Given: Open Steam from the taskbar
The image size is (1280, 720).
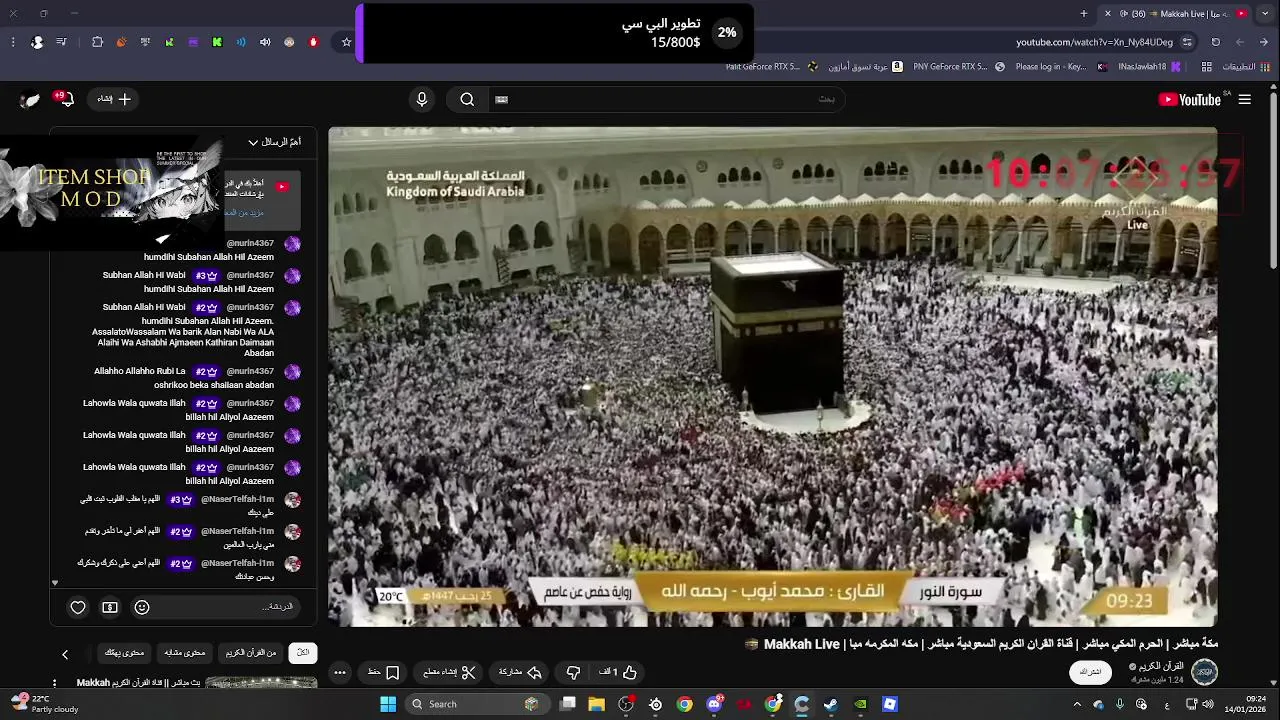Looking at the screenshot, I should click(x=831, y=704).
